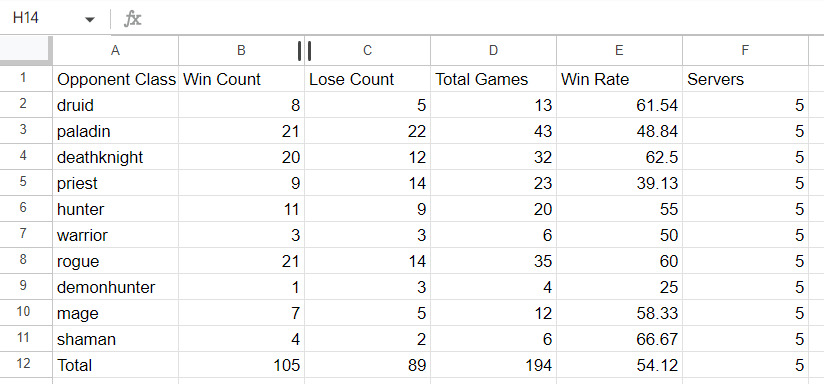The height and width of the screenshot is (384, 824).
Task: Click the Servers header cell
Action: coord(745,79)
